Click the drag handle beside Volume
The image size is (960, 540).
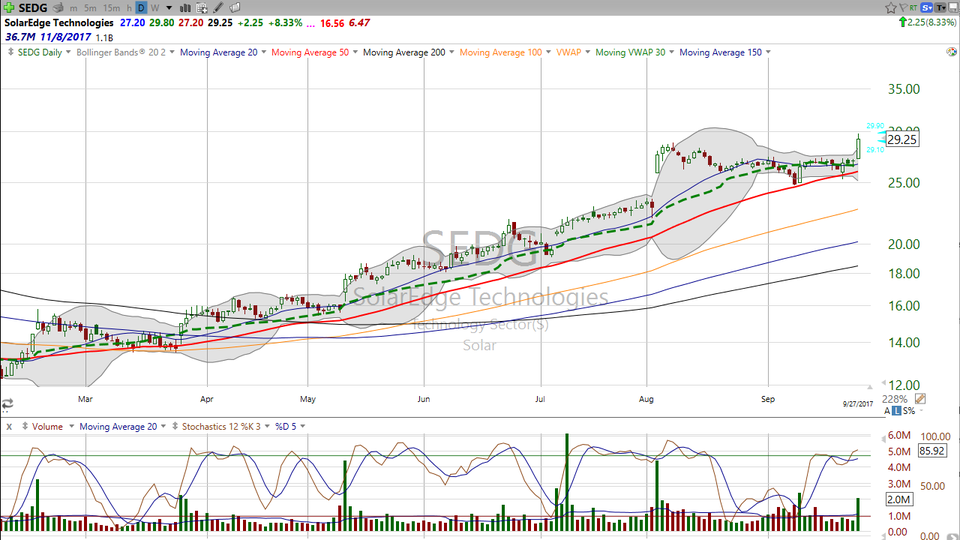[x=25, y=426]
